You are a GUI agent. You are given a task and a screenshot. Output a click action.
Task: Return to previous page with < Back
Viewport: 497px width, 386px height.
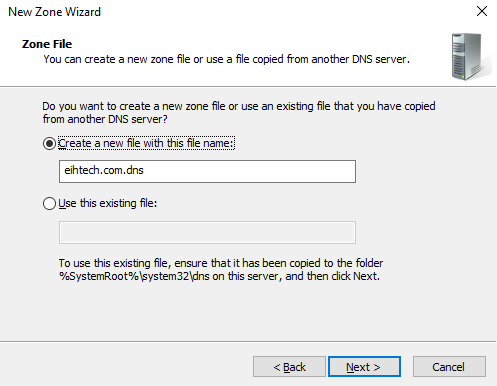point(289,367)
